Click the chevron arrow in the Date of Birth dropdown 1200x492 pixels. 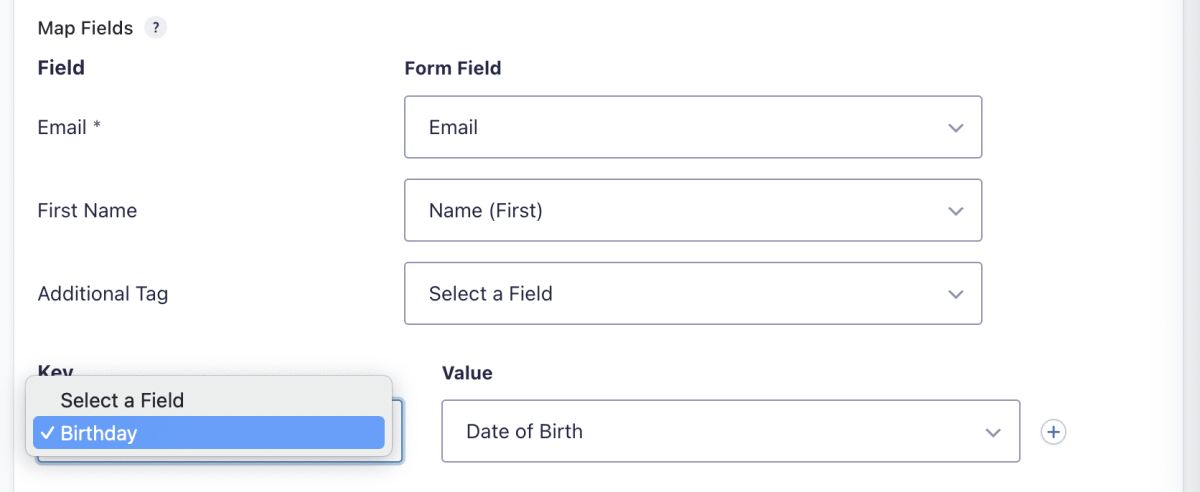[x=993, y=432]
